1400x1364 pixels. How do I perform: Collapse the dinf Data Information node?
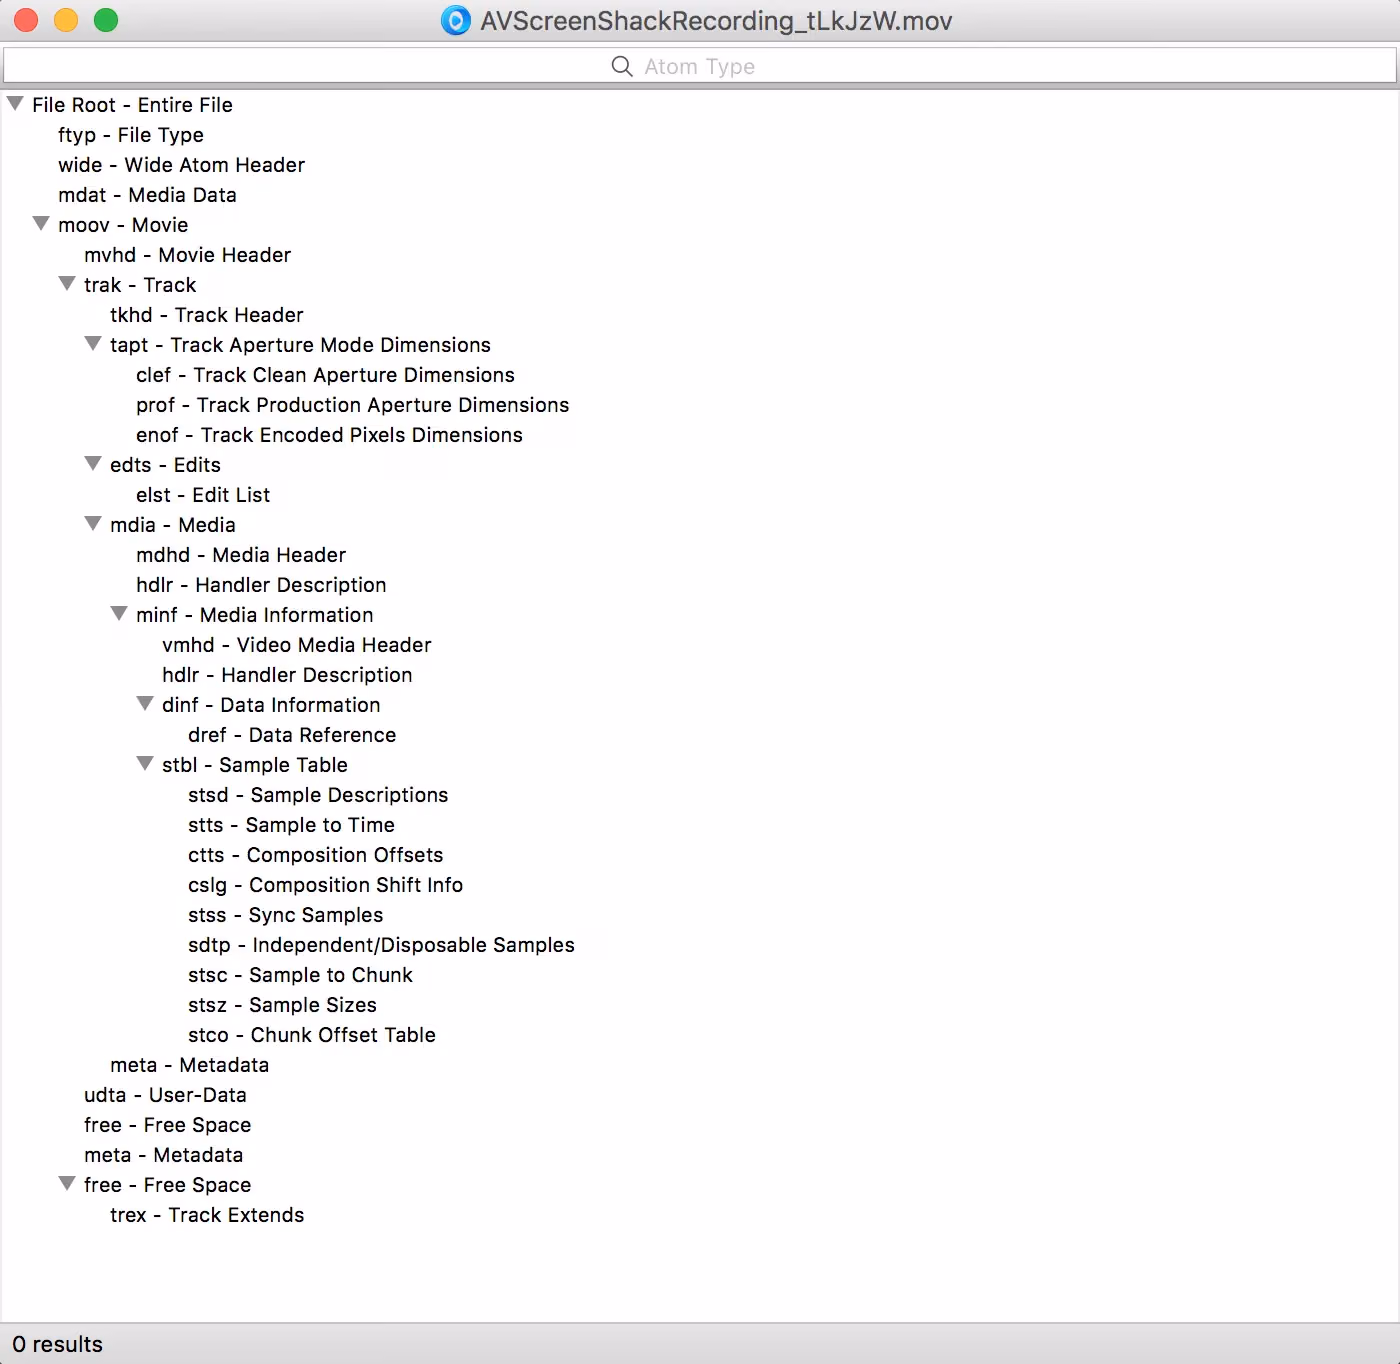(145, 704)
